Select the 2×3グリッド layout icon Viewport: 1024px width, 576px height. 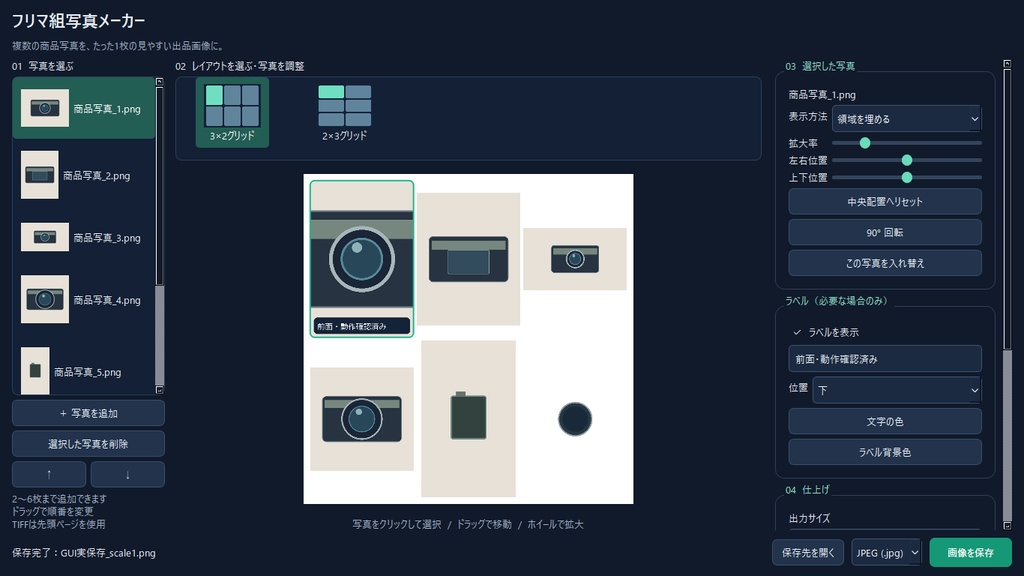344,112
